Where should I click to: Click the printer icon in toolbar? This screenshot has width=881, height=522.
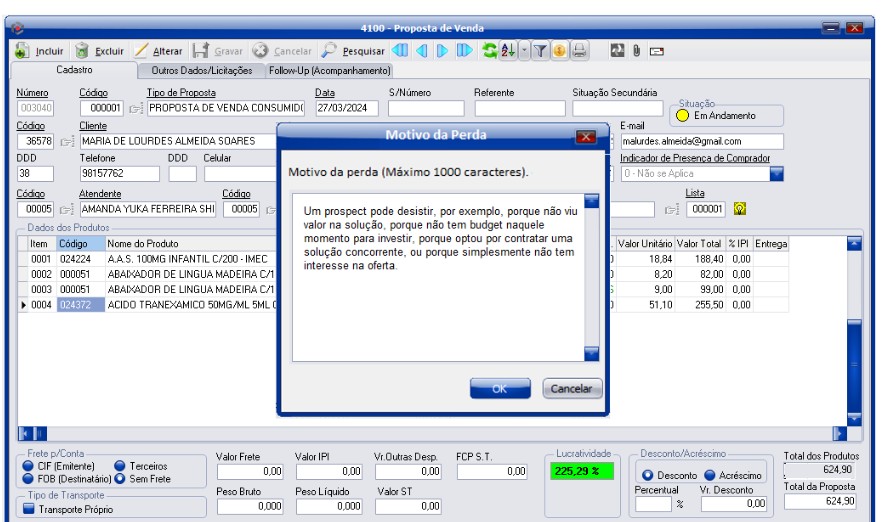580,51
